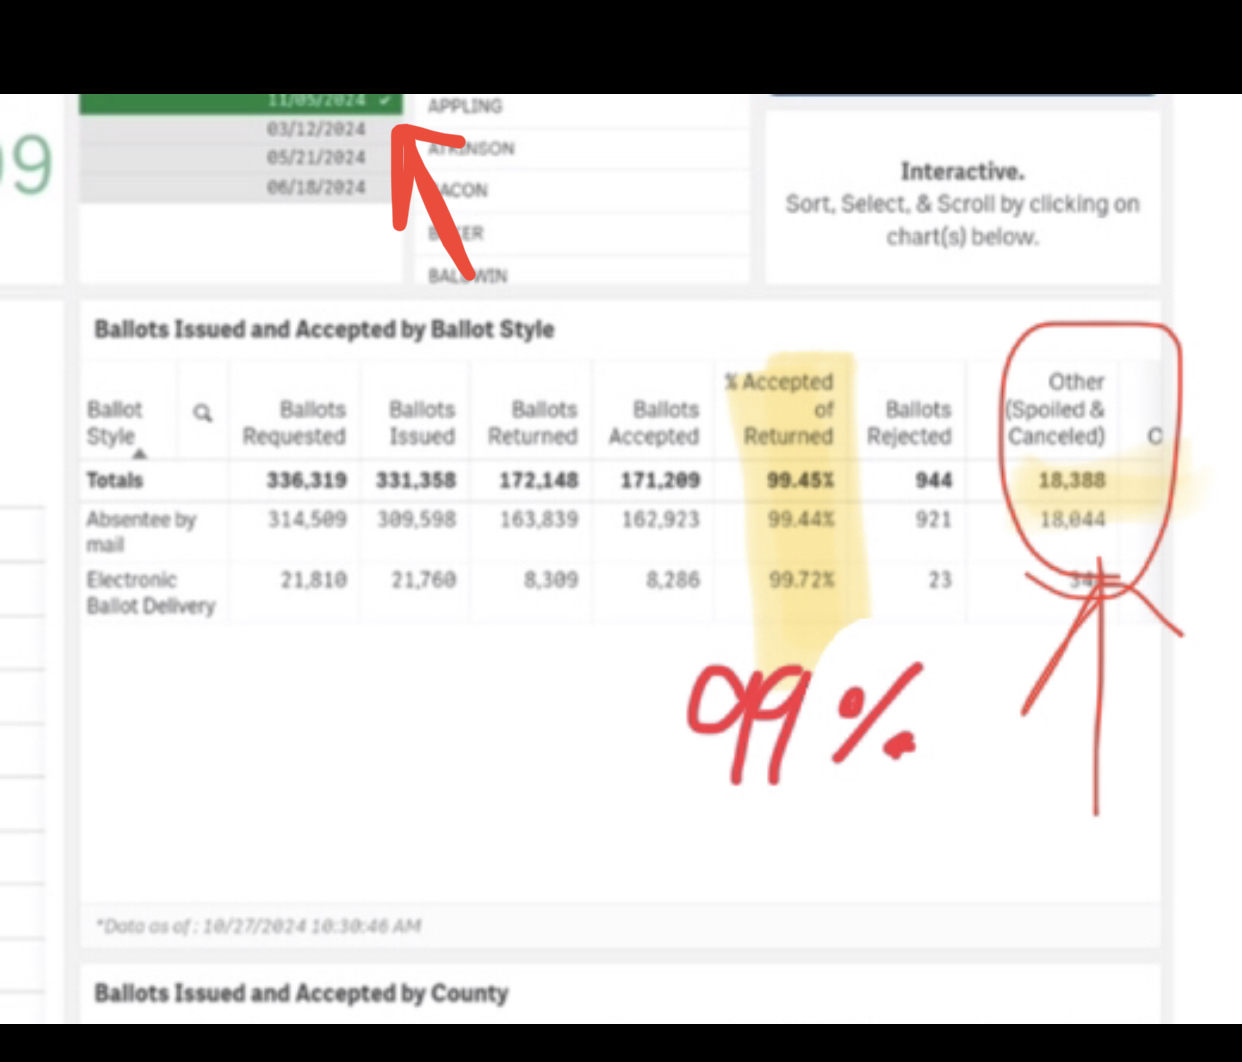This screenshot has width=1242, height=1062.
Task: Click the 171,209 total accepted value
Action: 660,480
